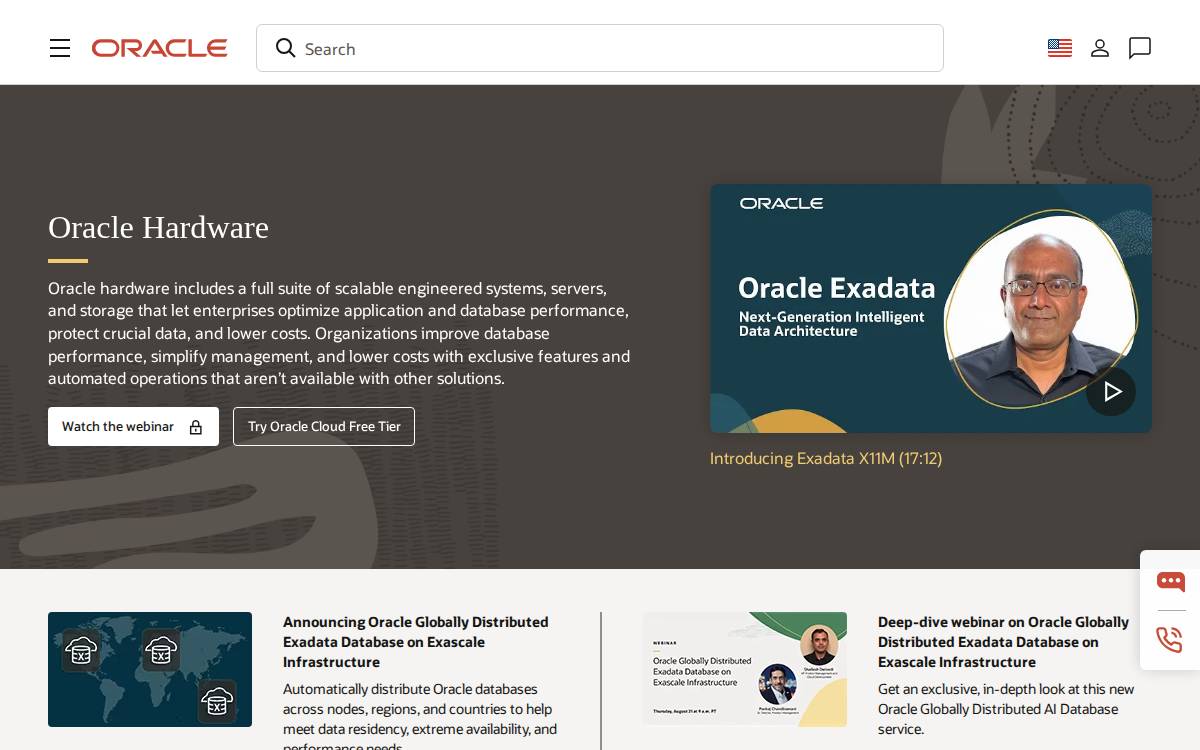1200x750 pixels.
Task: Click the Oracle Hardware heading
Action: 158,227
